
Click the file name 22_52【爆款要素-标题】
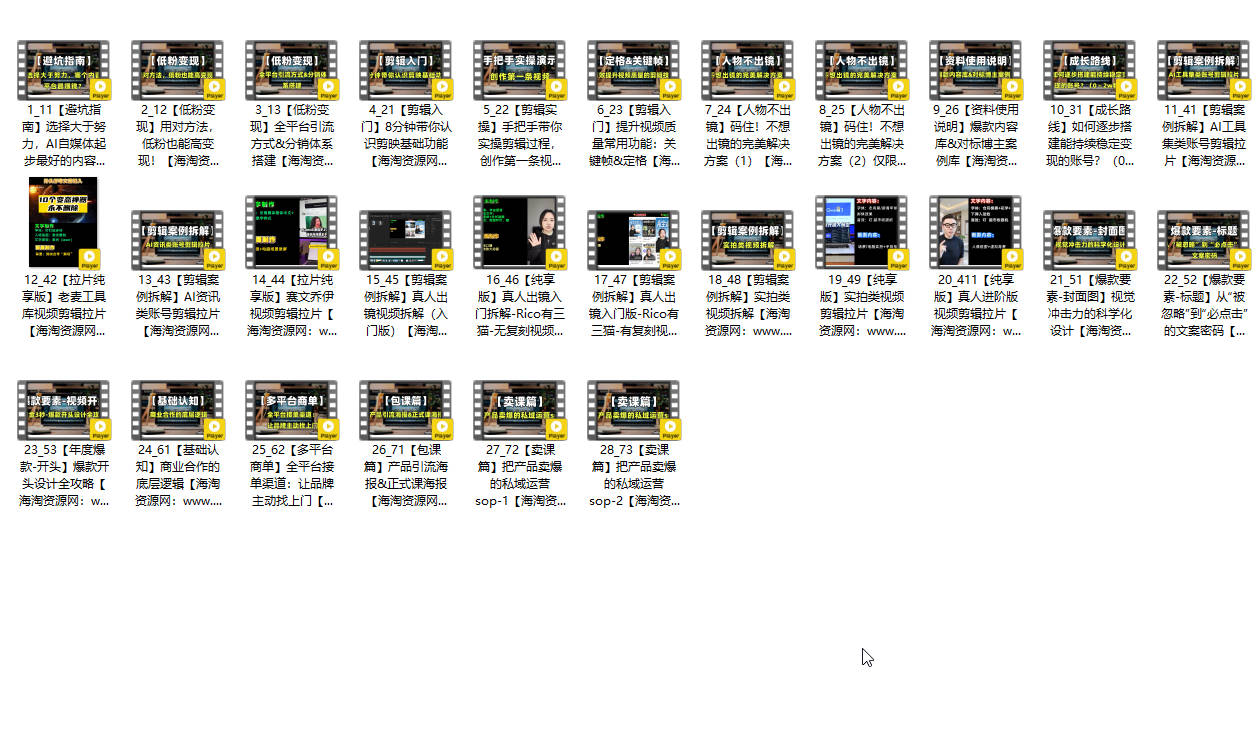(x=1204, y=305)
